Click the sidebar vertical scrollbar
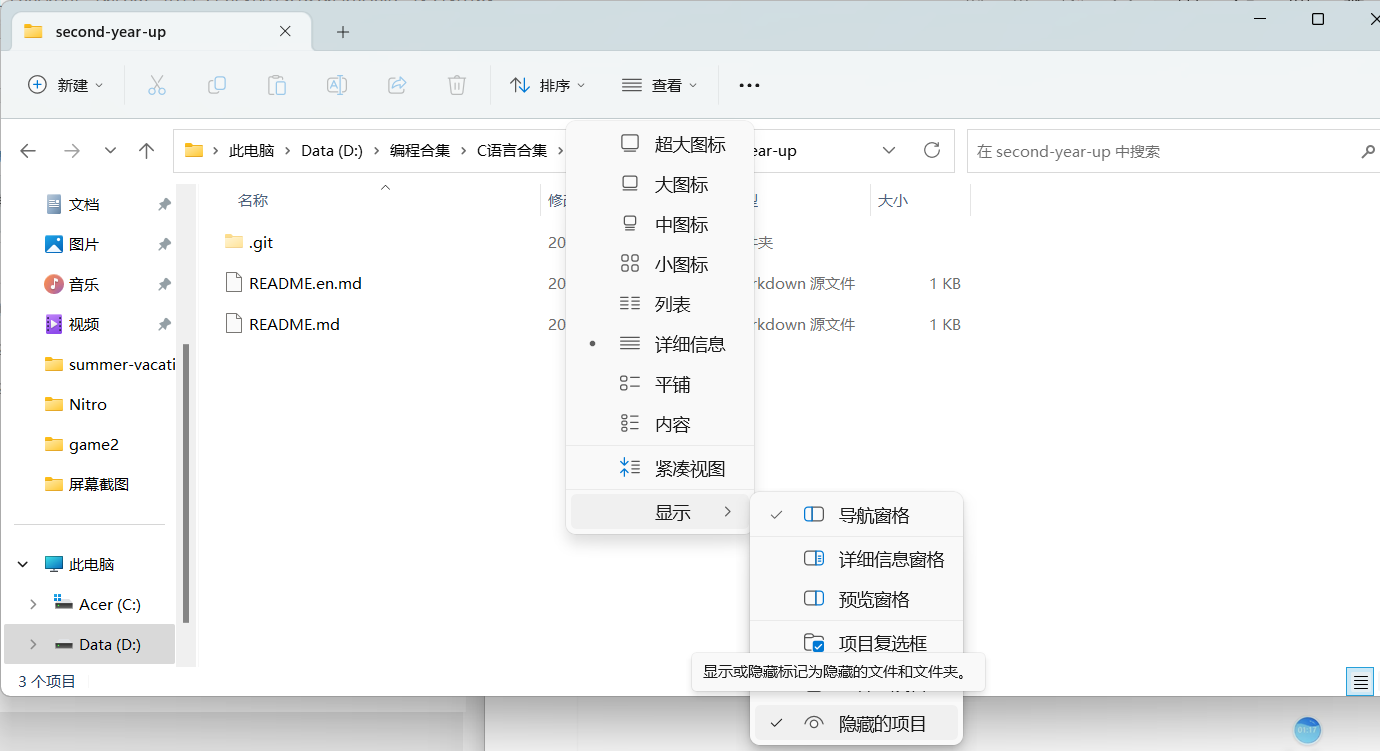 click(x=185, y=483)
